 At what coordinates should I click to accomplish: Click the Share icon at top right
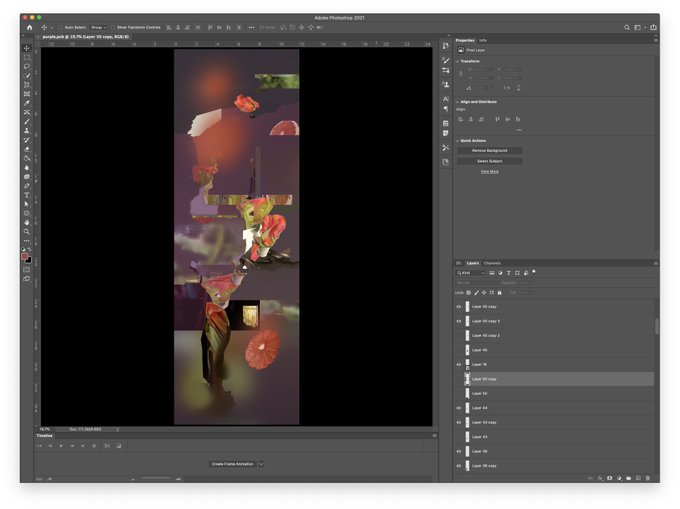point(653,27)
